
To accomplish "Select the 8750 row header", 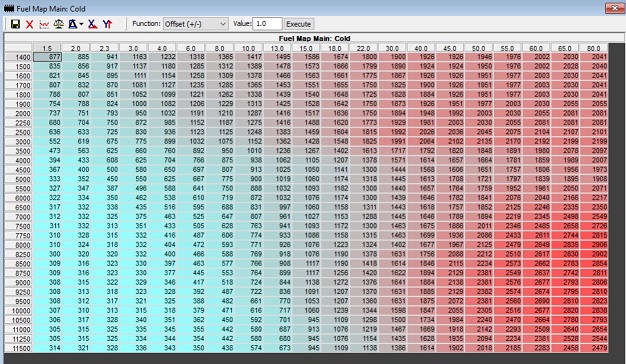I will pos(19,273).
